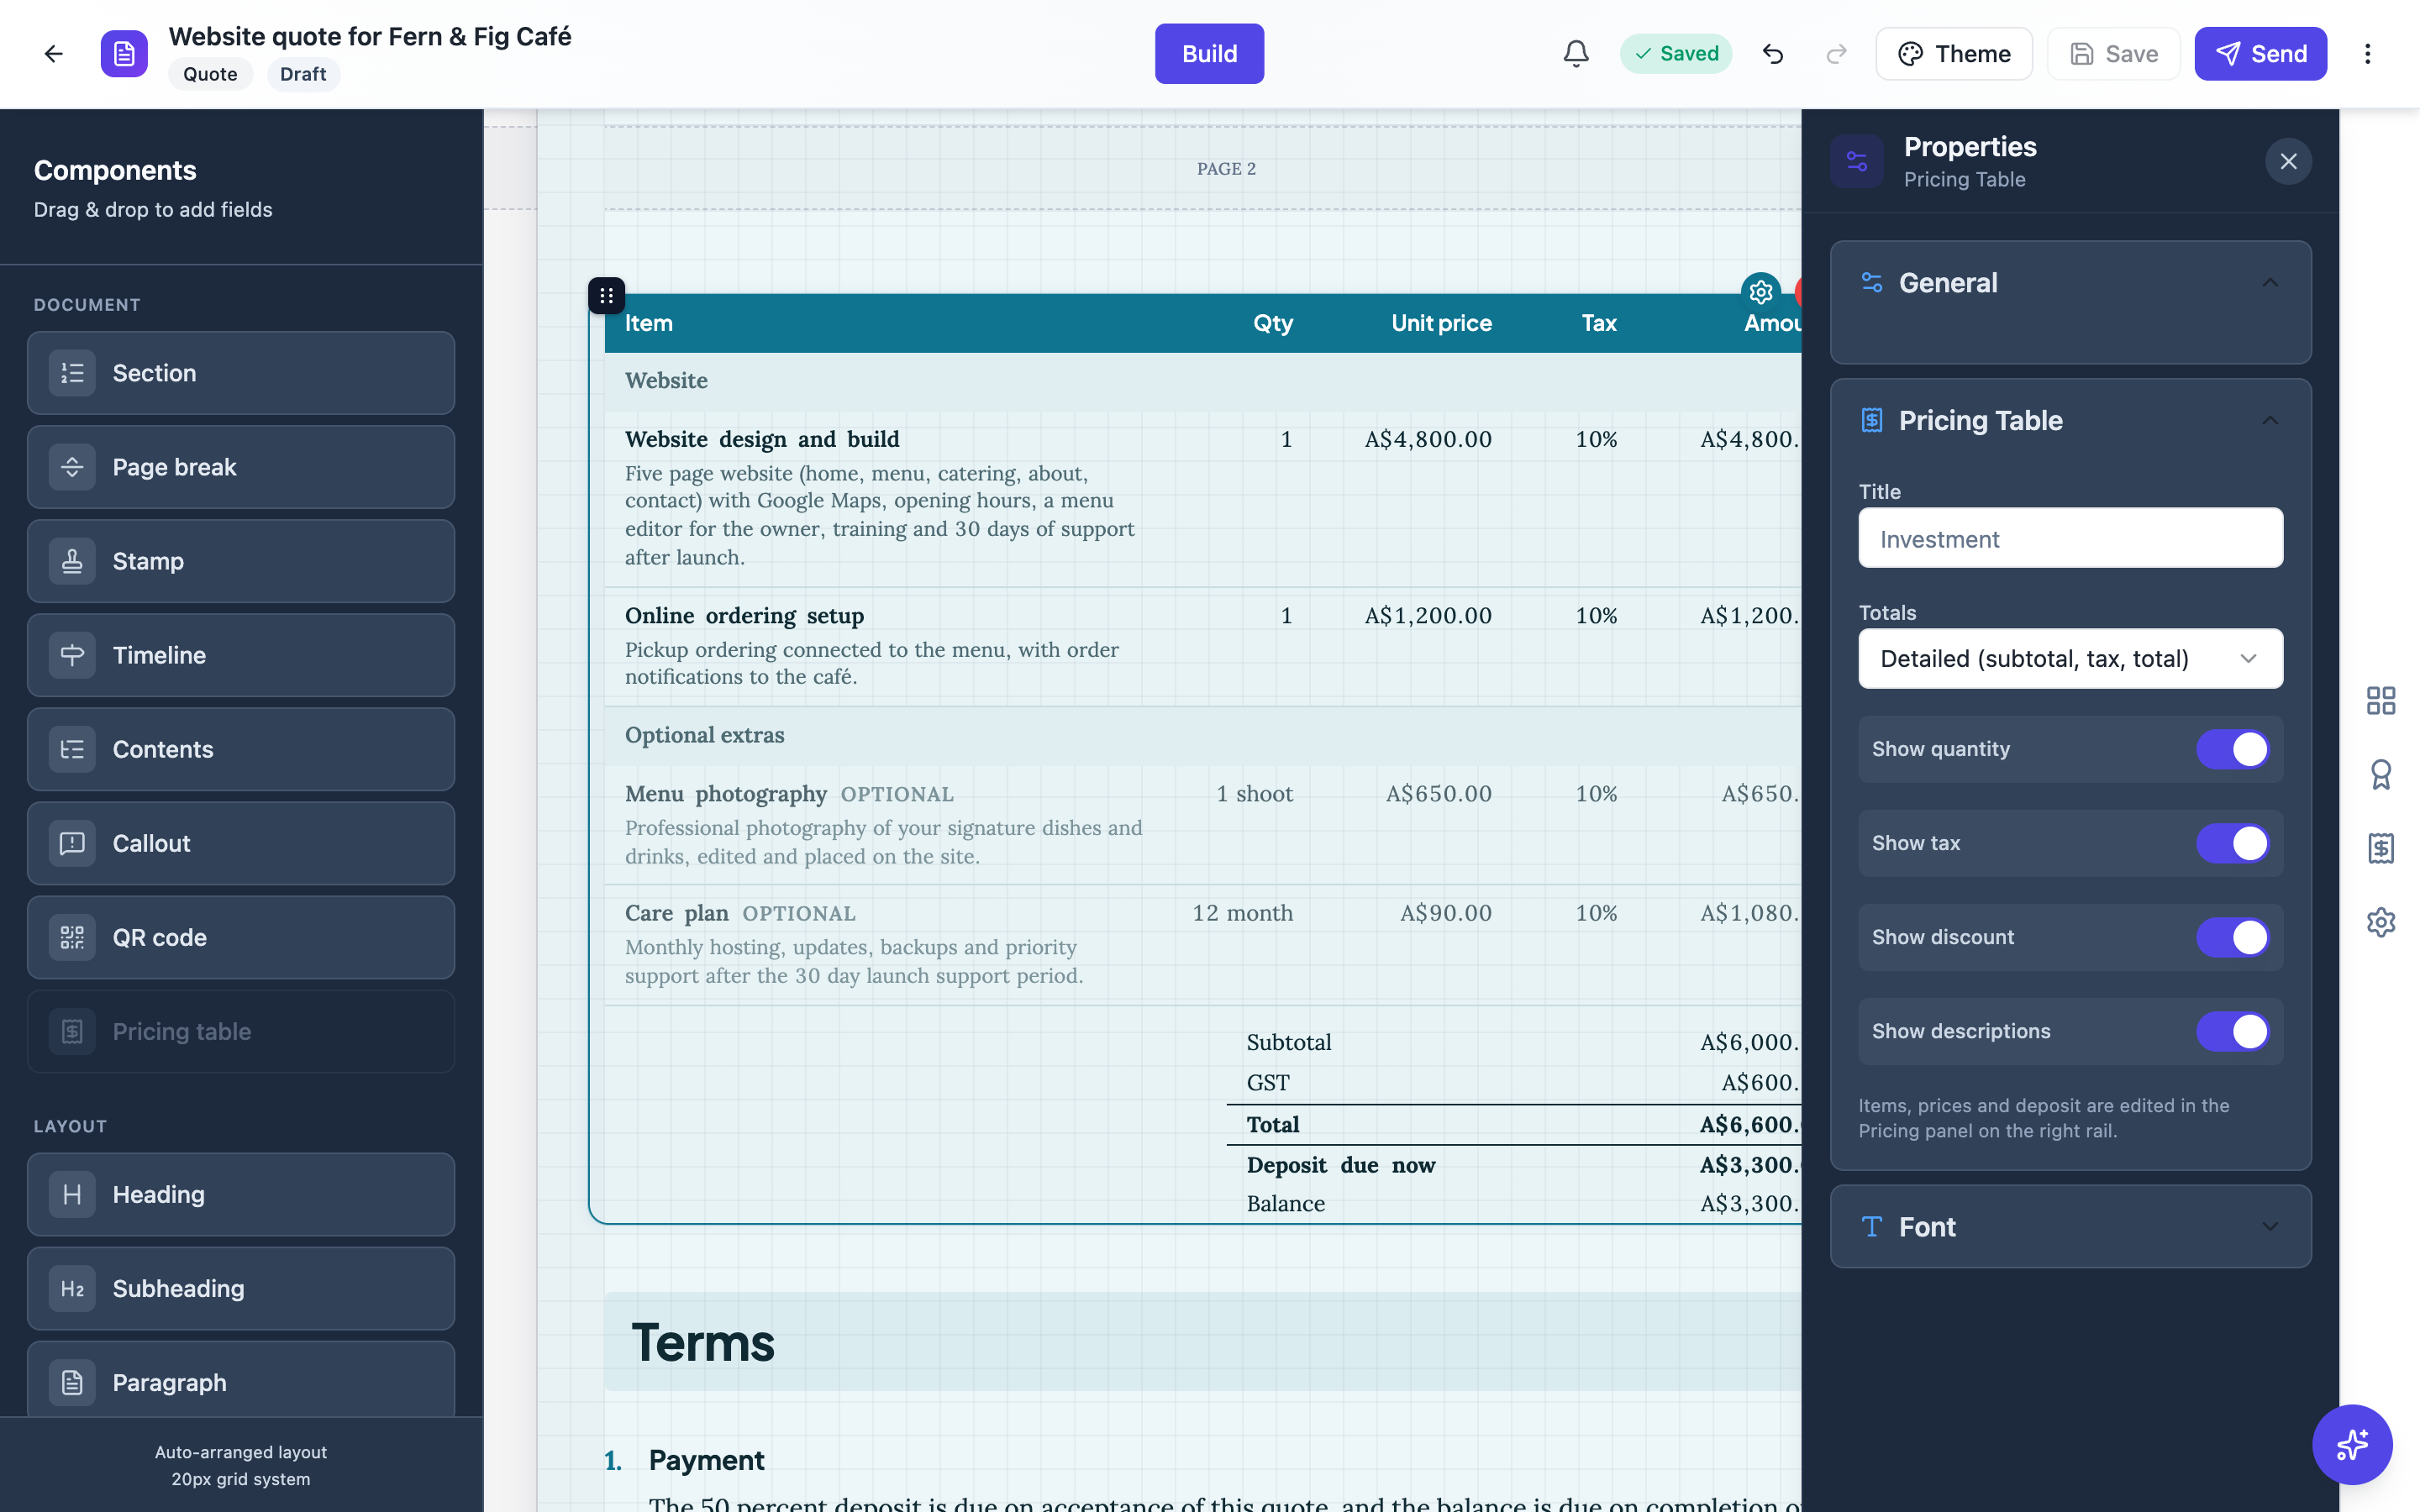Close the Properties panel
Image resolution: width=2420 pixels, height=1512 pixels.
click(x=2288, y=161)
